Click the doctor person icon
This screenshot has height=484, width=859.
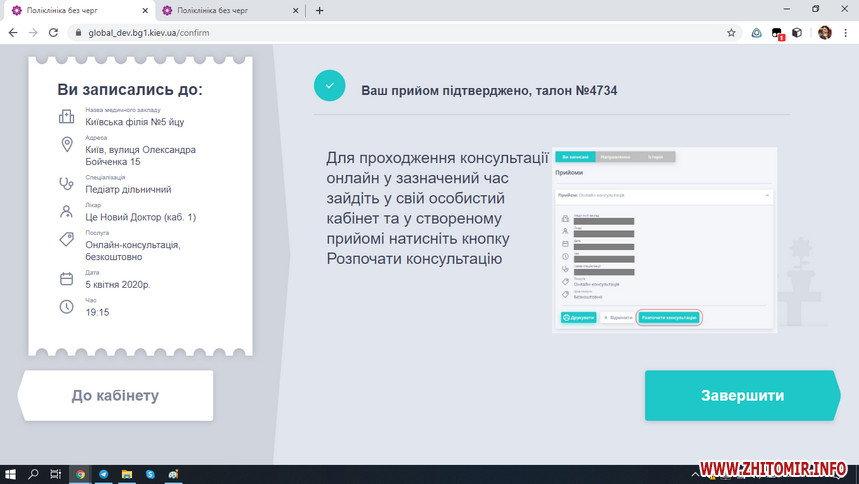tap(67, 212)
